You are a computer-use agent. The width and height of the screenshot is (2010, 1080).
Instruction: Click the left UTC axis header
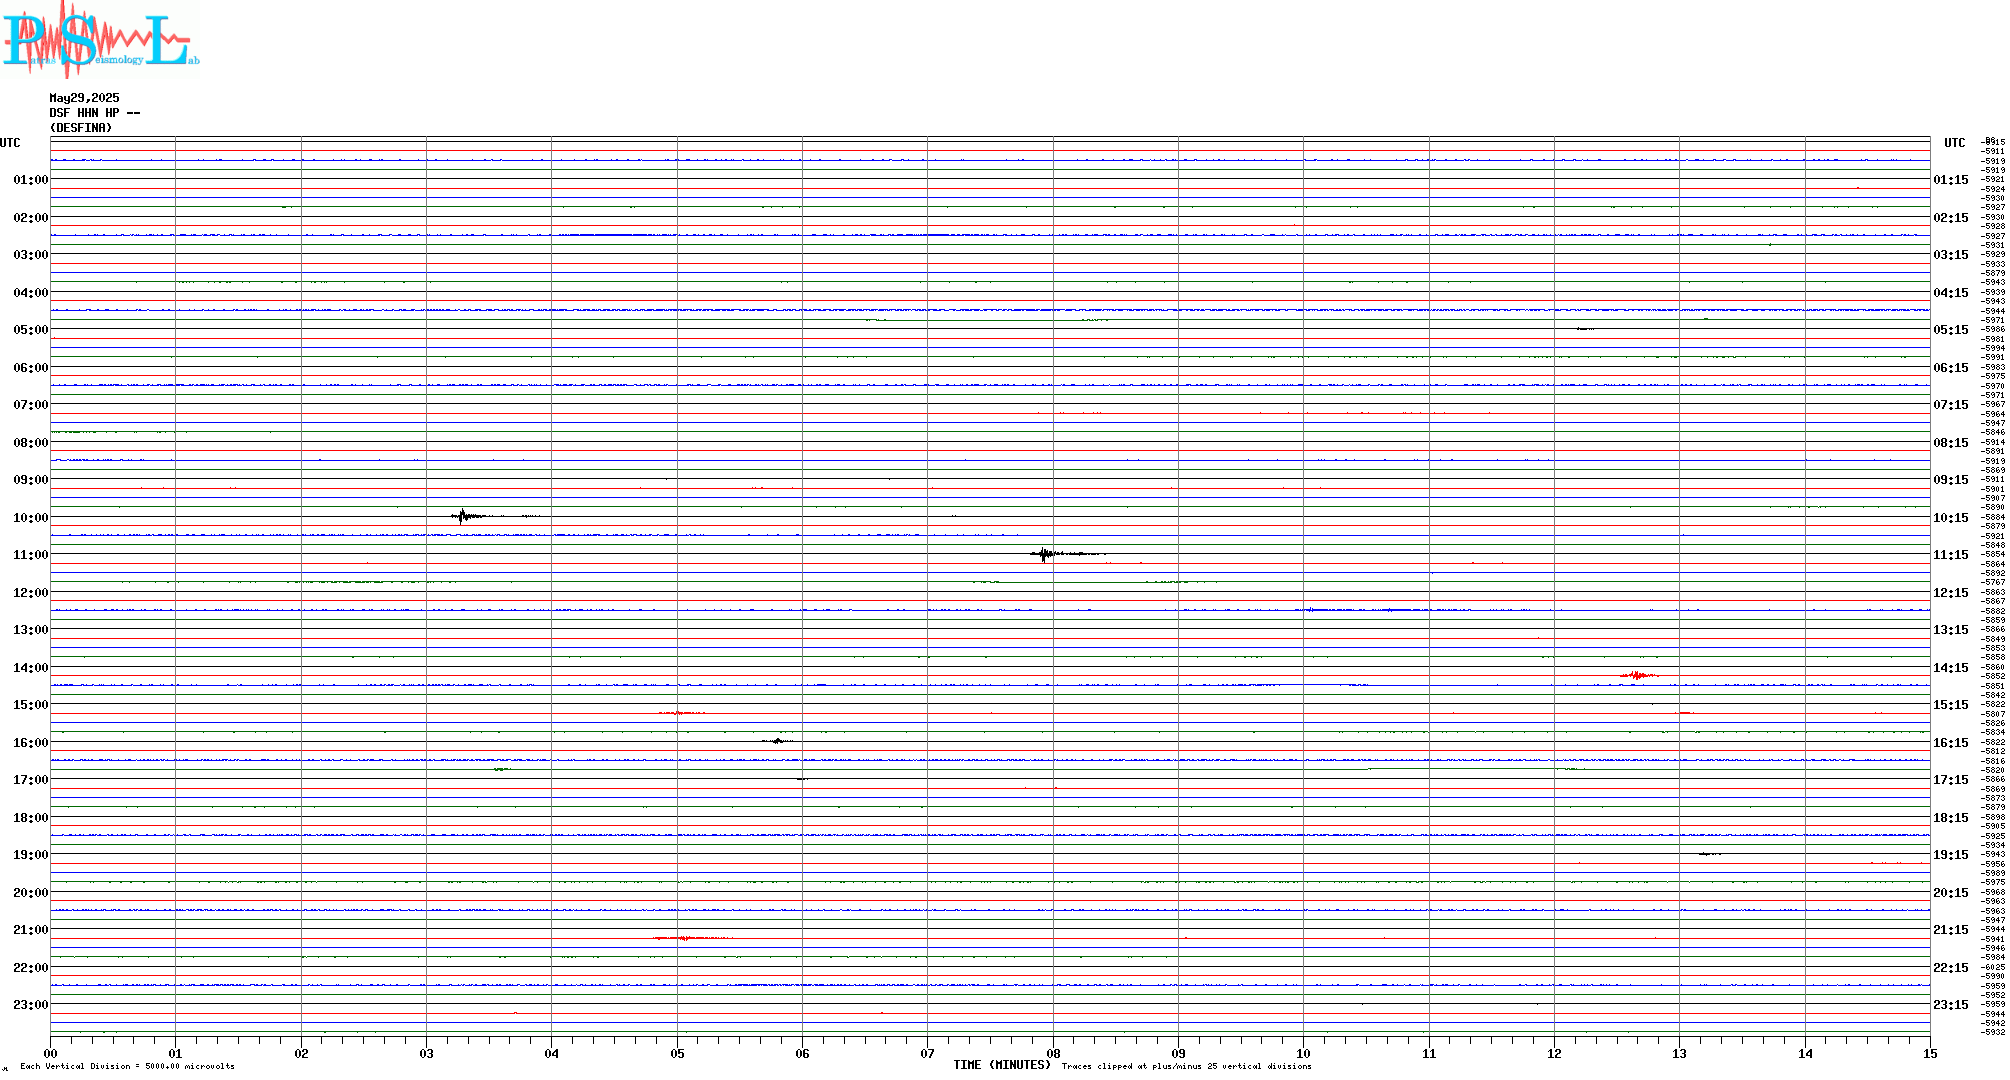[10, 143]
